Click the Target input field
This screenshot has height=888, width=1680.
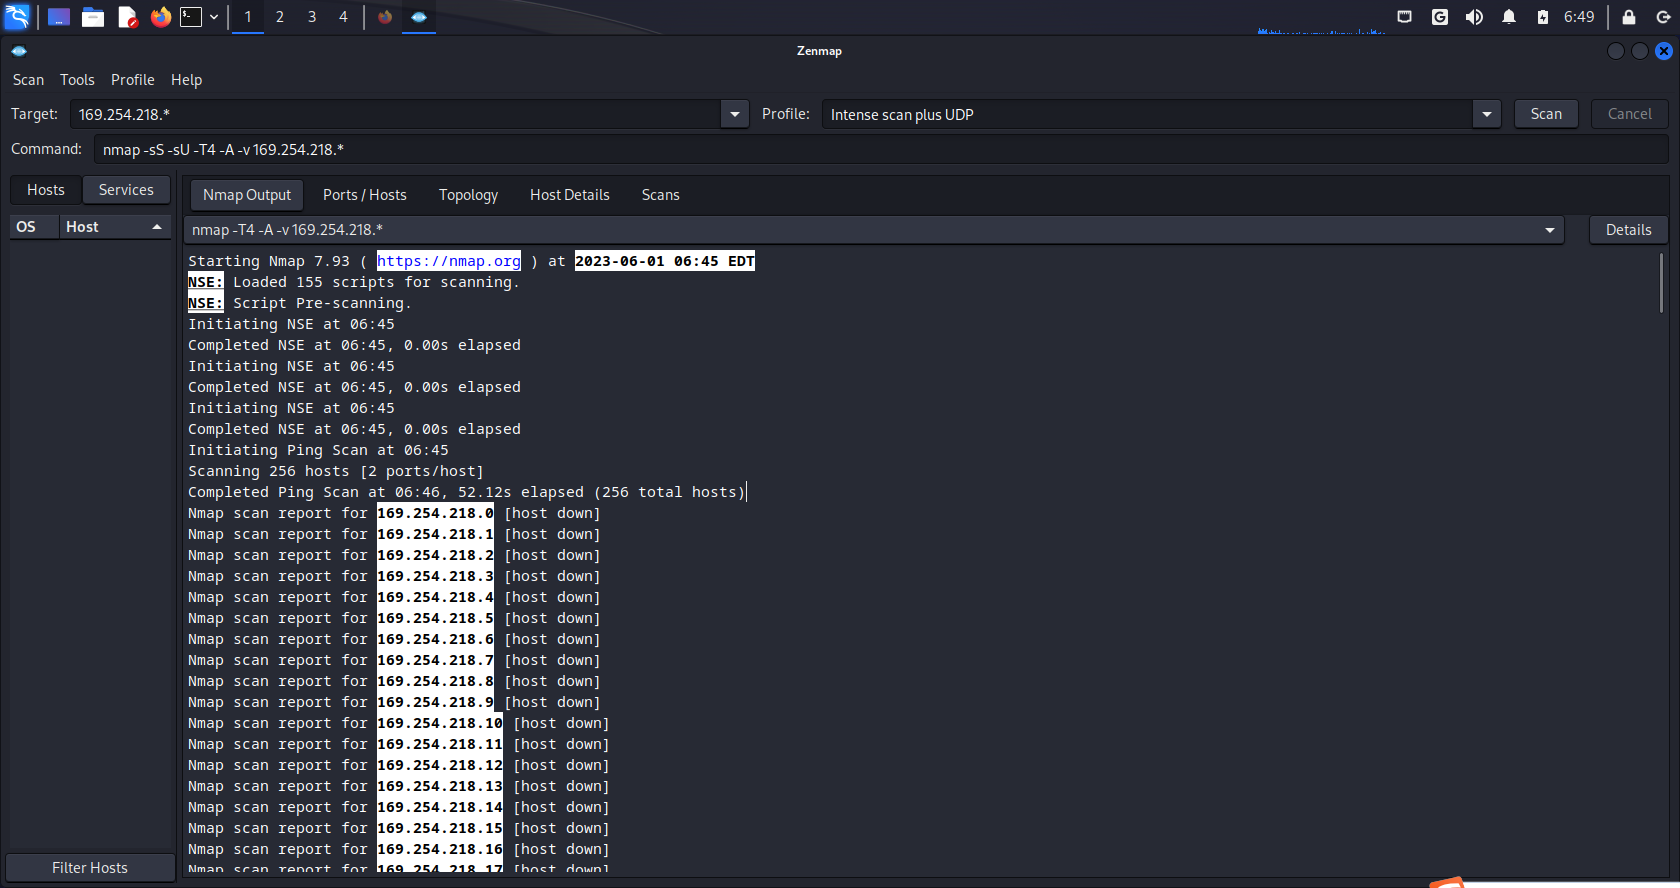[395, 114]
